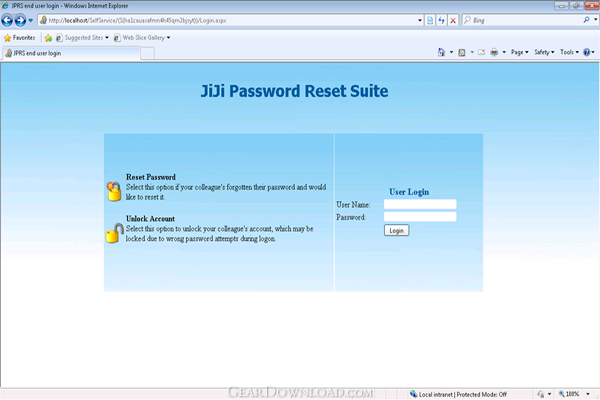This screenshot has width=600, height=400.
Task: Add page to Favorites bar star icon
Action: click(48, 38)
